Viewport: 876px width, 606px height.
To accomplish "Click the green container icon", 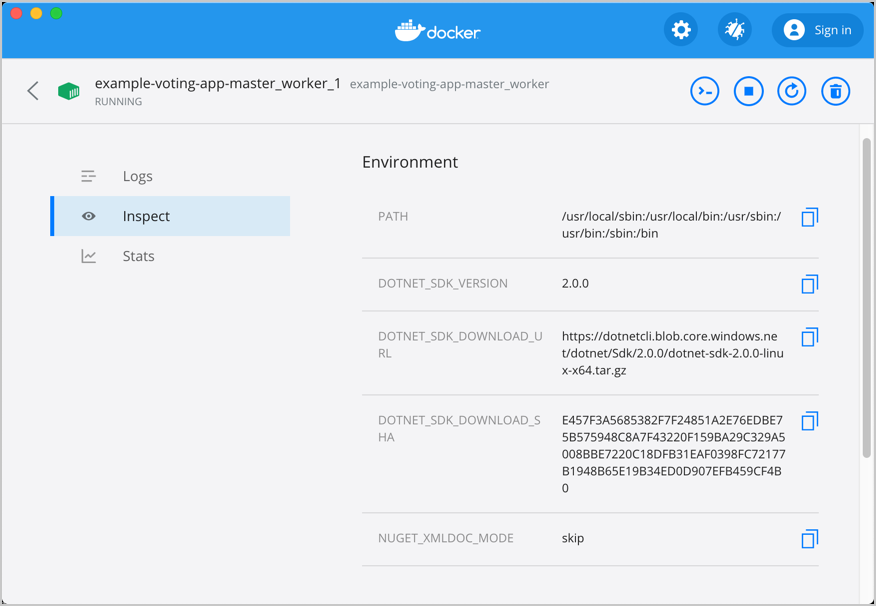I will pos(69,91).
